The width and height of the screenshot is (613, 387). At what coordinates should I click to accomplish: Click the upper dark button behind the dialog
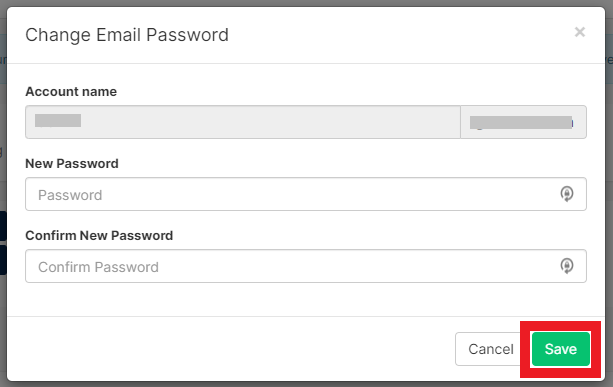coord(3,226)
